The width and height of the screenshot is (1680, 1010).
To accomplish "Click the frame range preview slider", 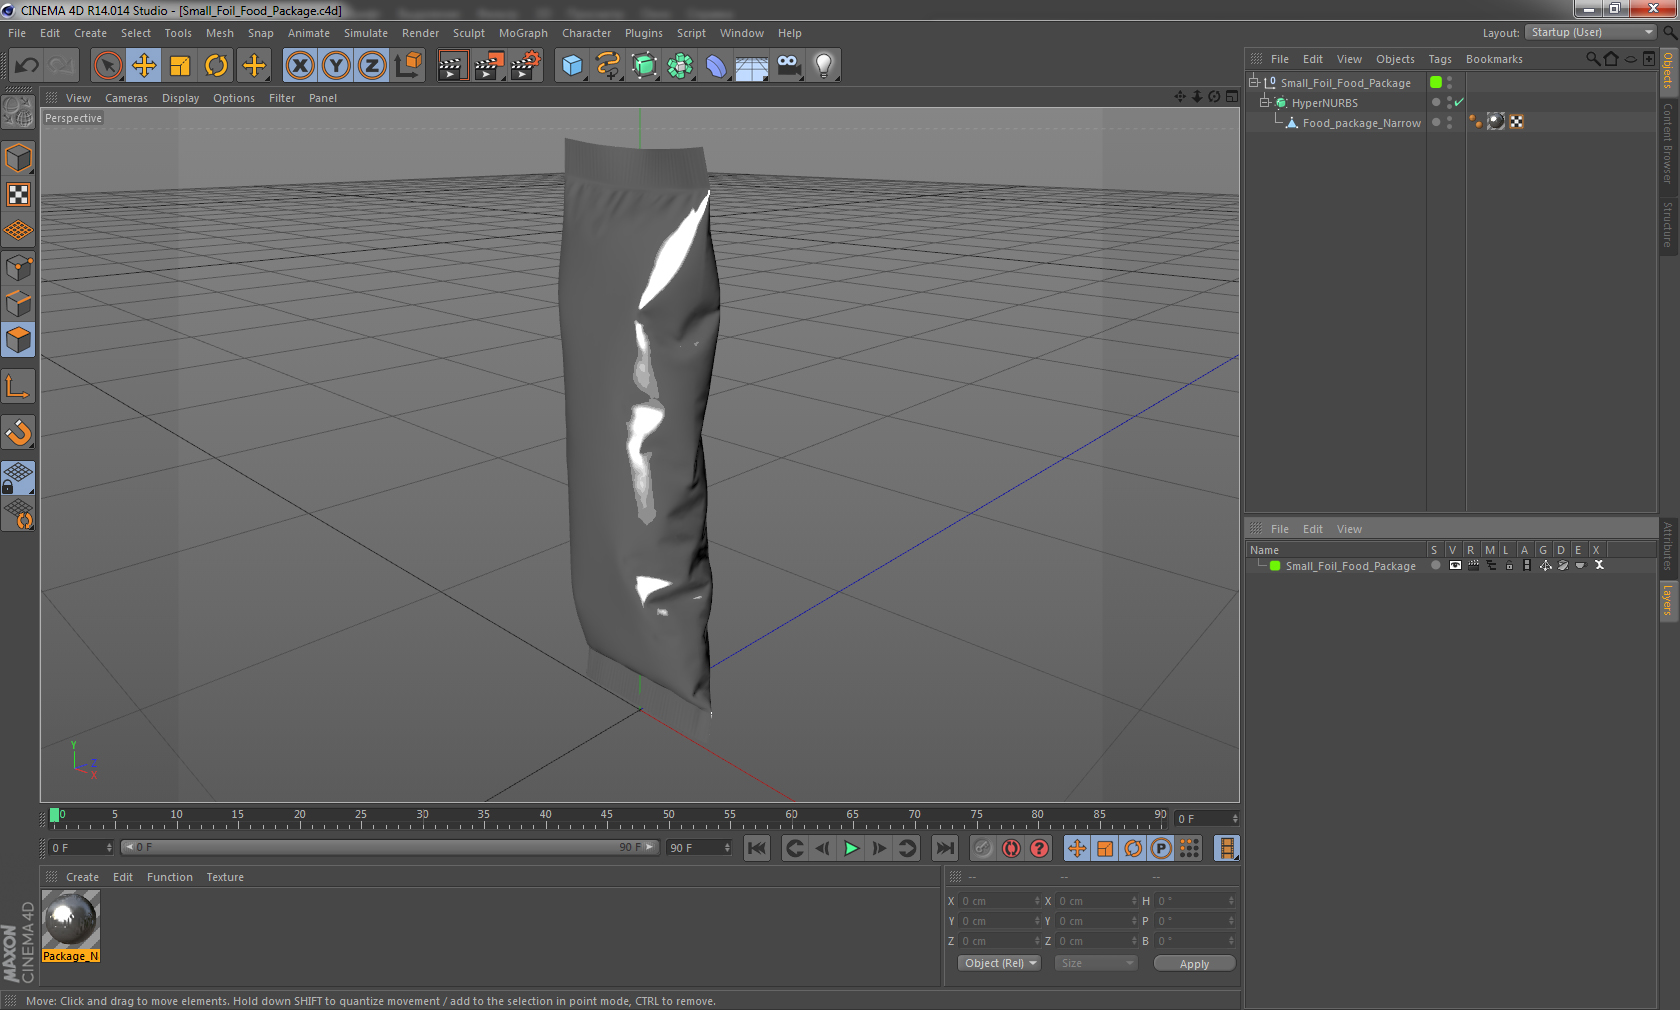I will [x=389, y=847].
